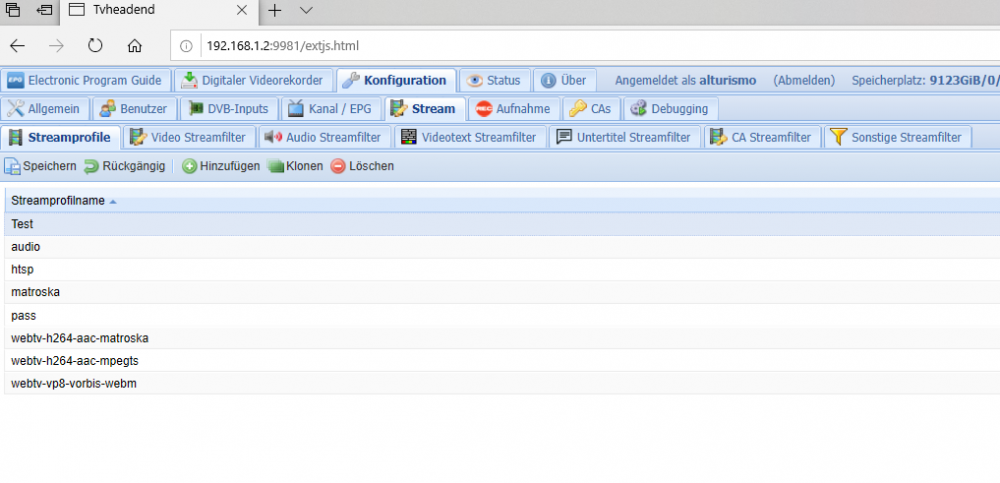Select the audio stream profile row
Screen dimensions: 1000x483
click(x=502, y=246)
